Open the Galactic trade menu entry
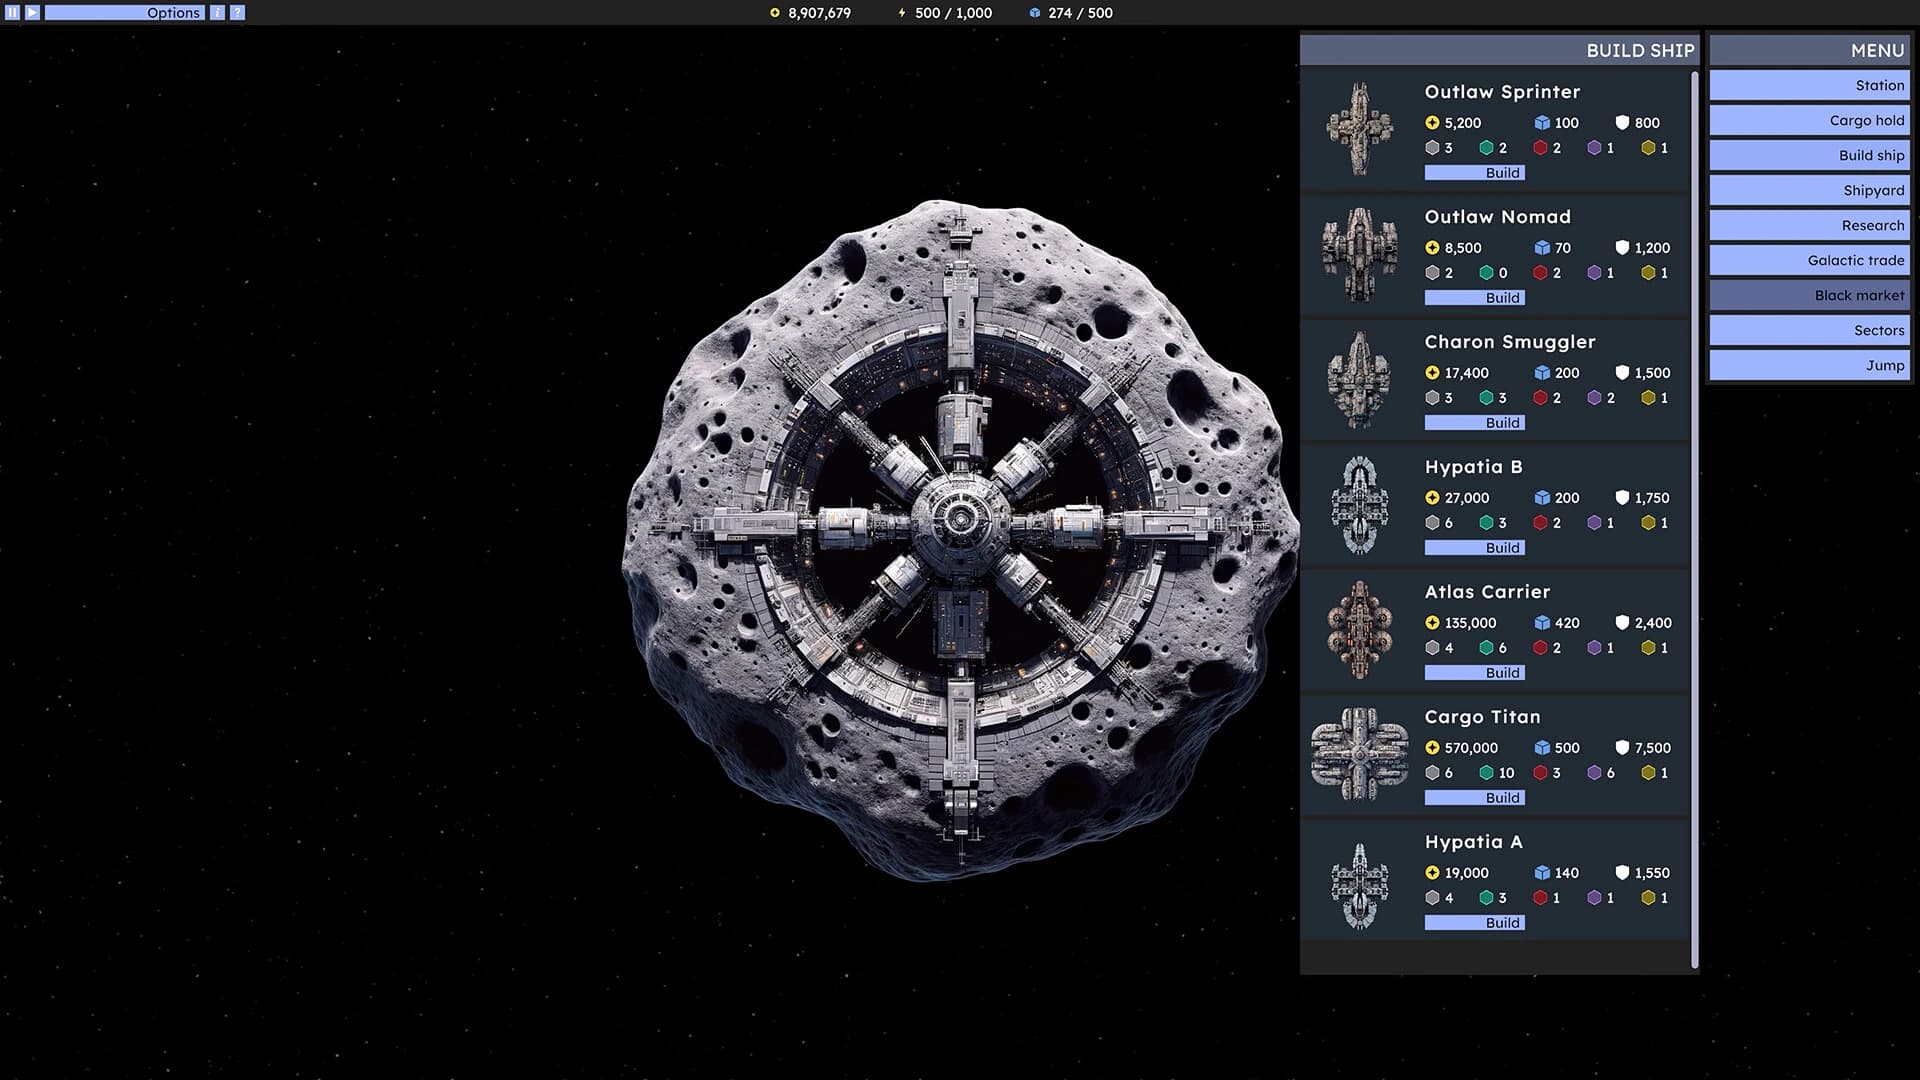Image resolution: width=1920 pixels, height=1080 pixels. point(1808,260)
